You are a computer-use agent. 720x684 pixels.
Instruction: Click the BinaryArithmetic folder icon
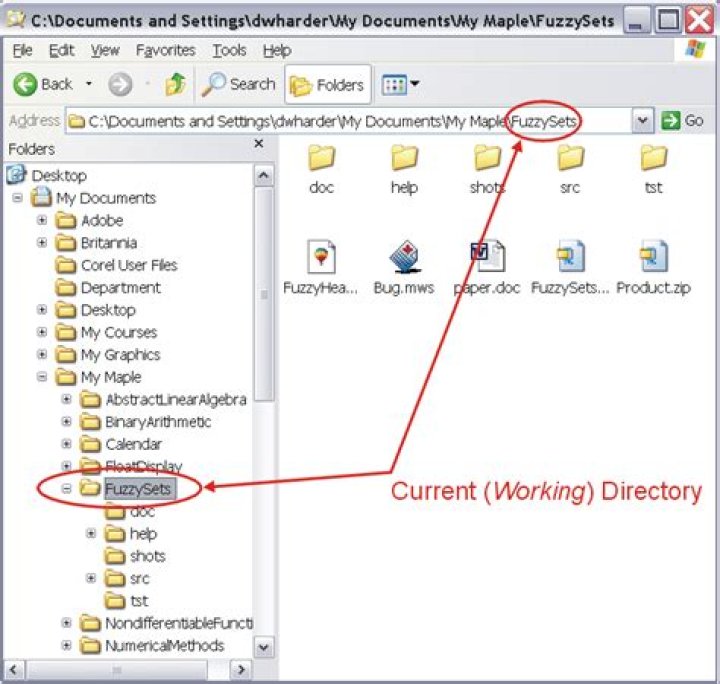[x=90, y=421]
